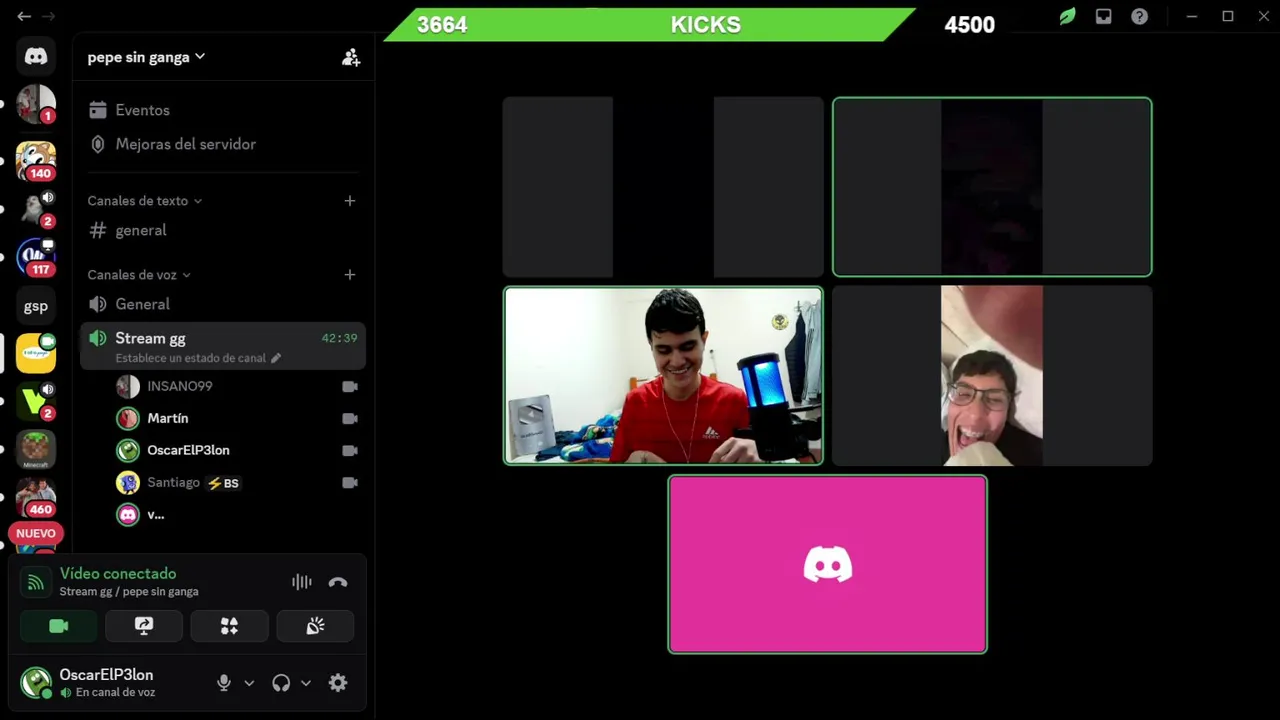
Task: Open your OscarElP3lon user profile panel
Action: pyautogui.click(x=110, y=683)
